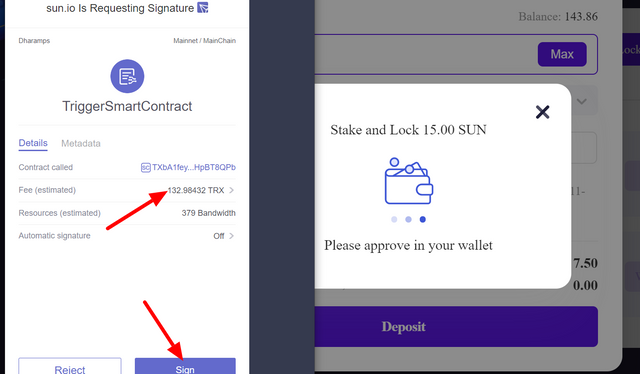This screenshot has width=640, height=374.
Task: Select the first progress dot under wallet
Action: point(394,220)
